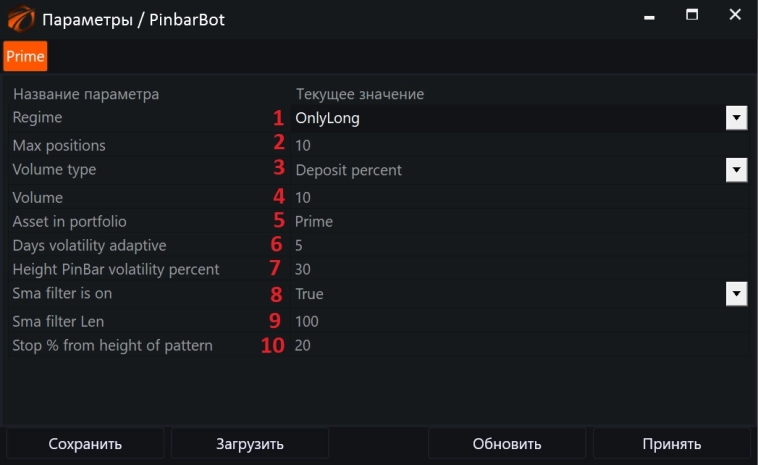Image resolution: width=758 pixels, height=465 pixels.
Task: Minimize the PinbarBot parameters window
Action: pos(645,15)
